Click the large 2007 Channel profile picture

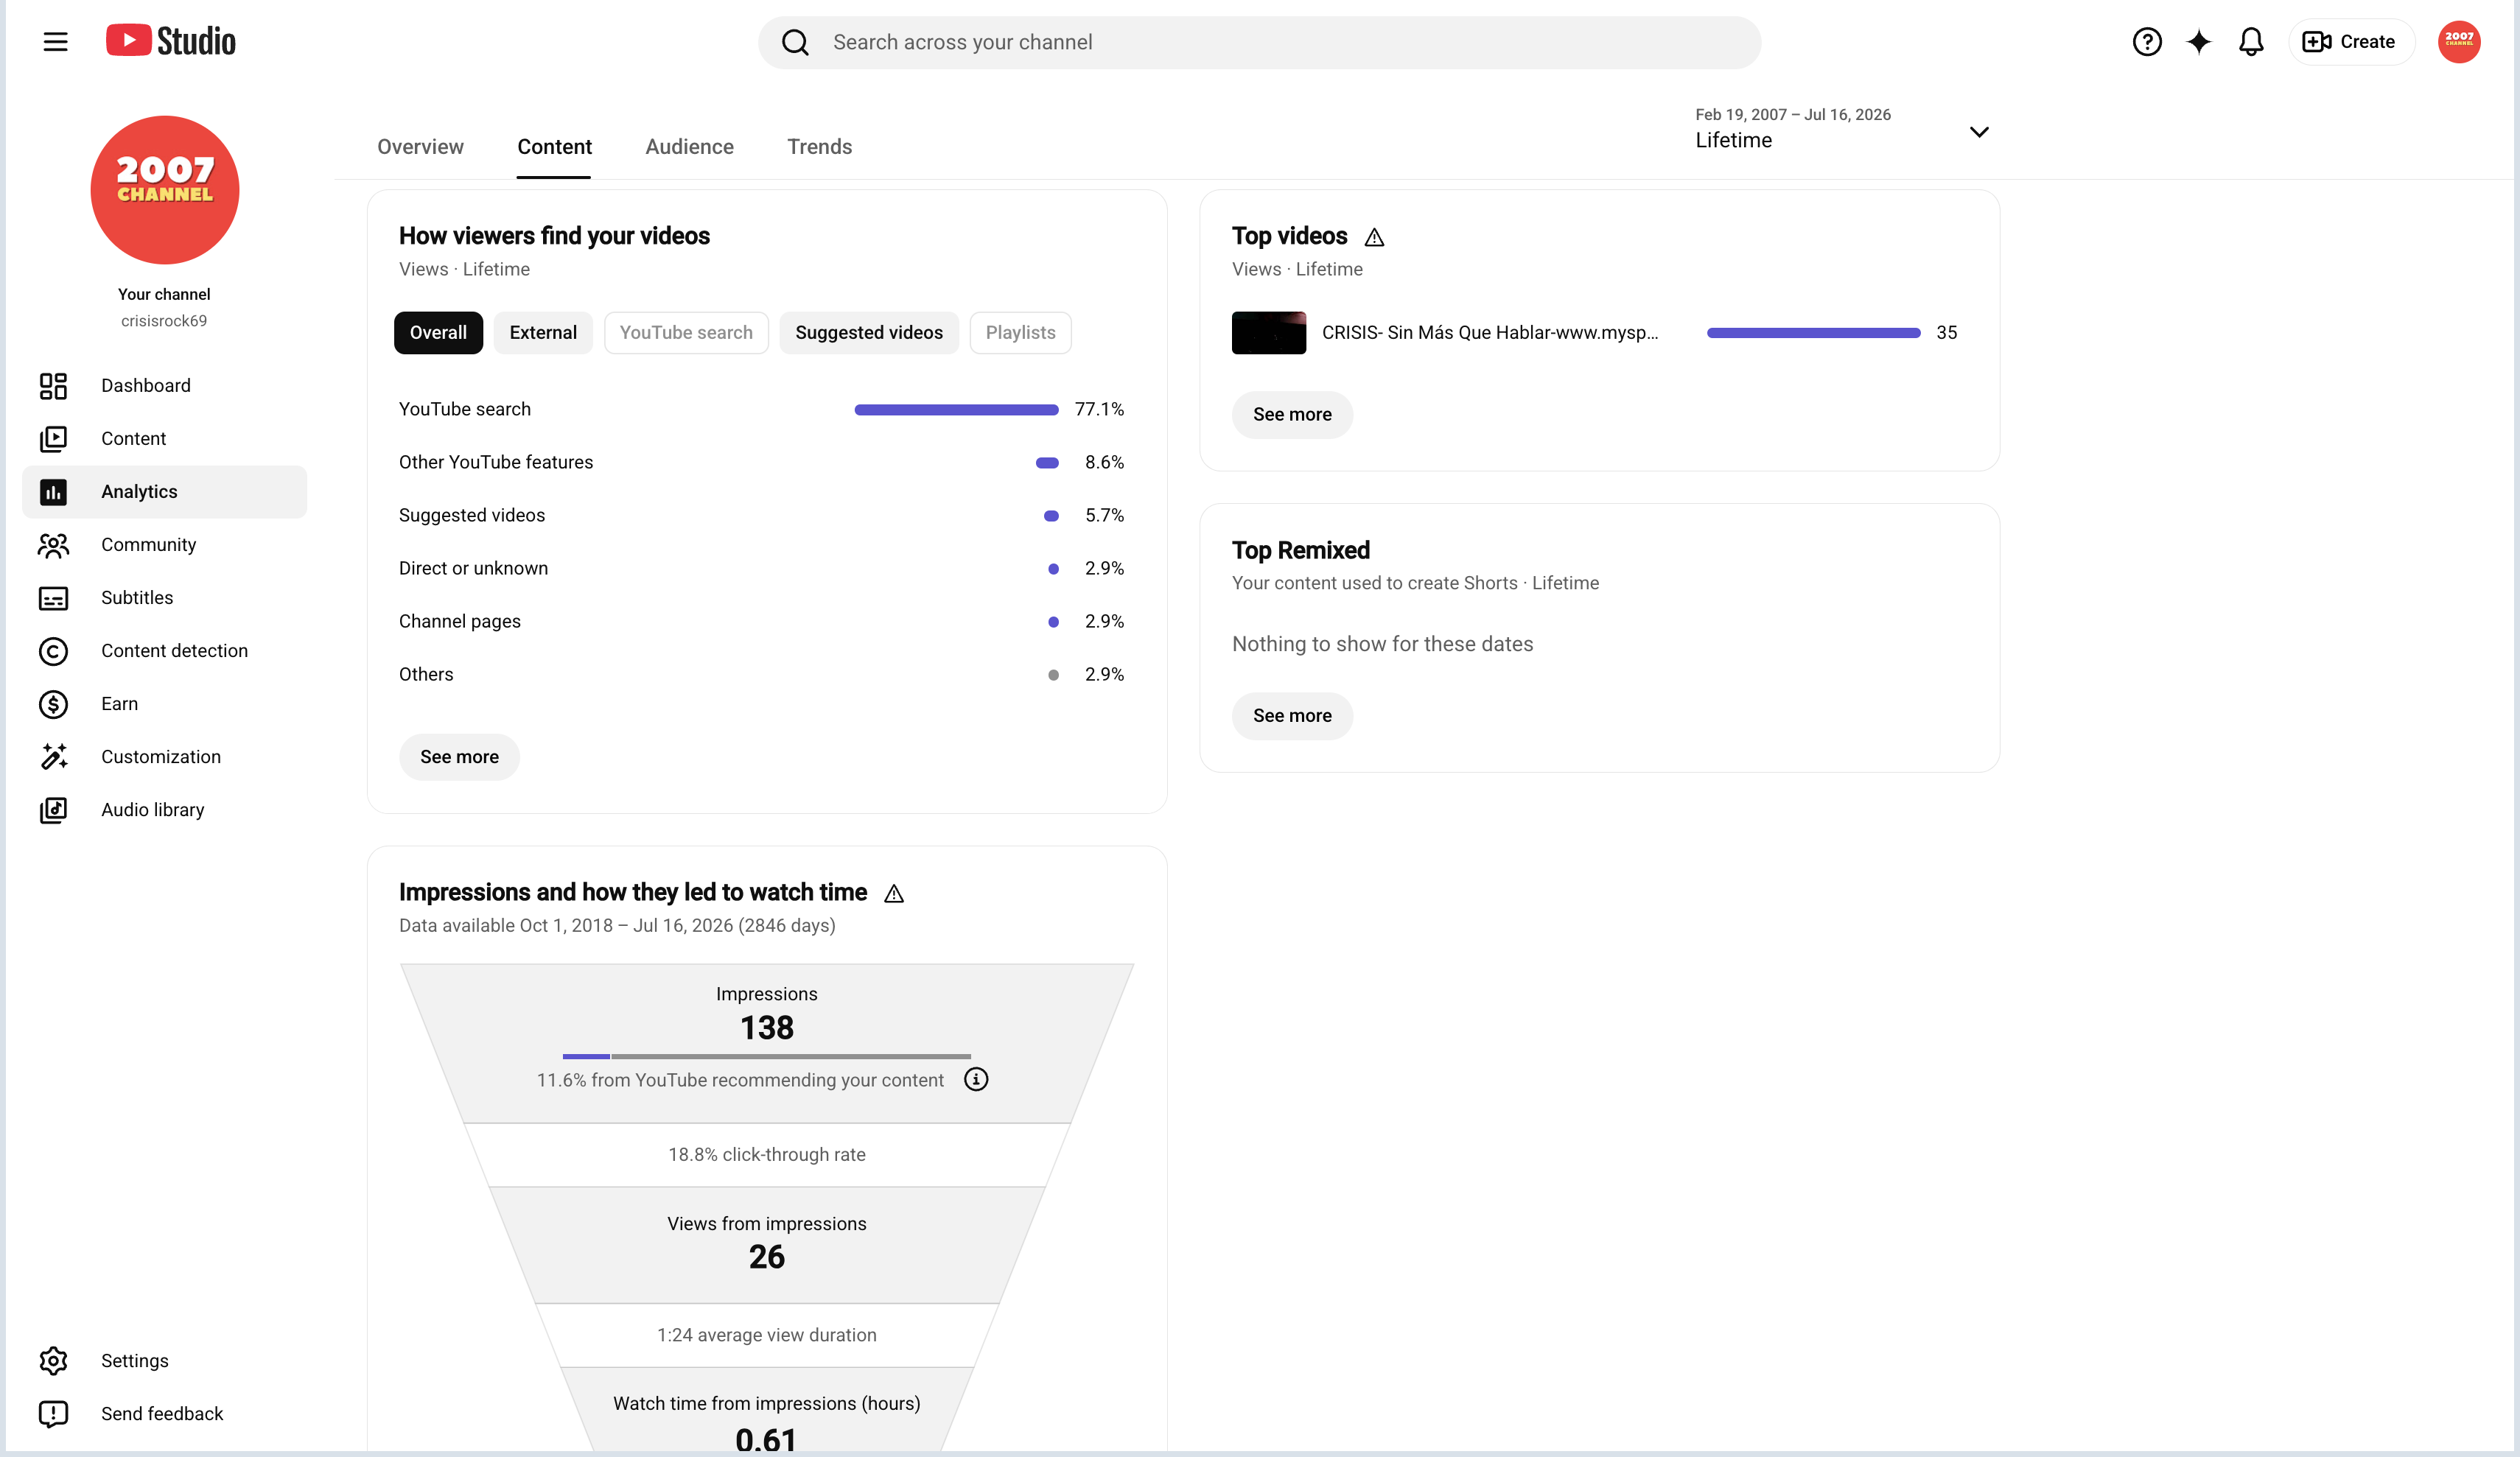165,190
